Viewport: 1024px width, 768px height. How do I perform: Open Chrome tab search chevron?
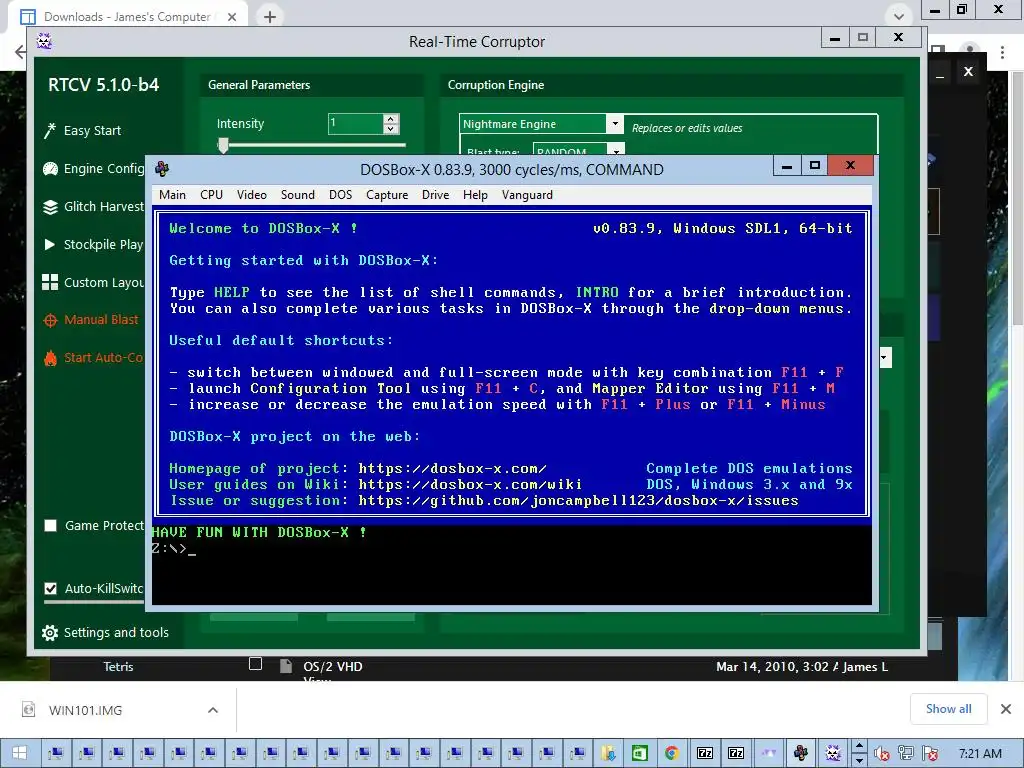click(x=899, y=16)
